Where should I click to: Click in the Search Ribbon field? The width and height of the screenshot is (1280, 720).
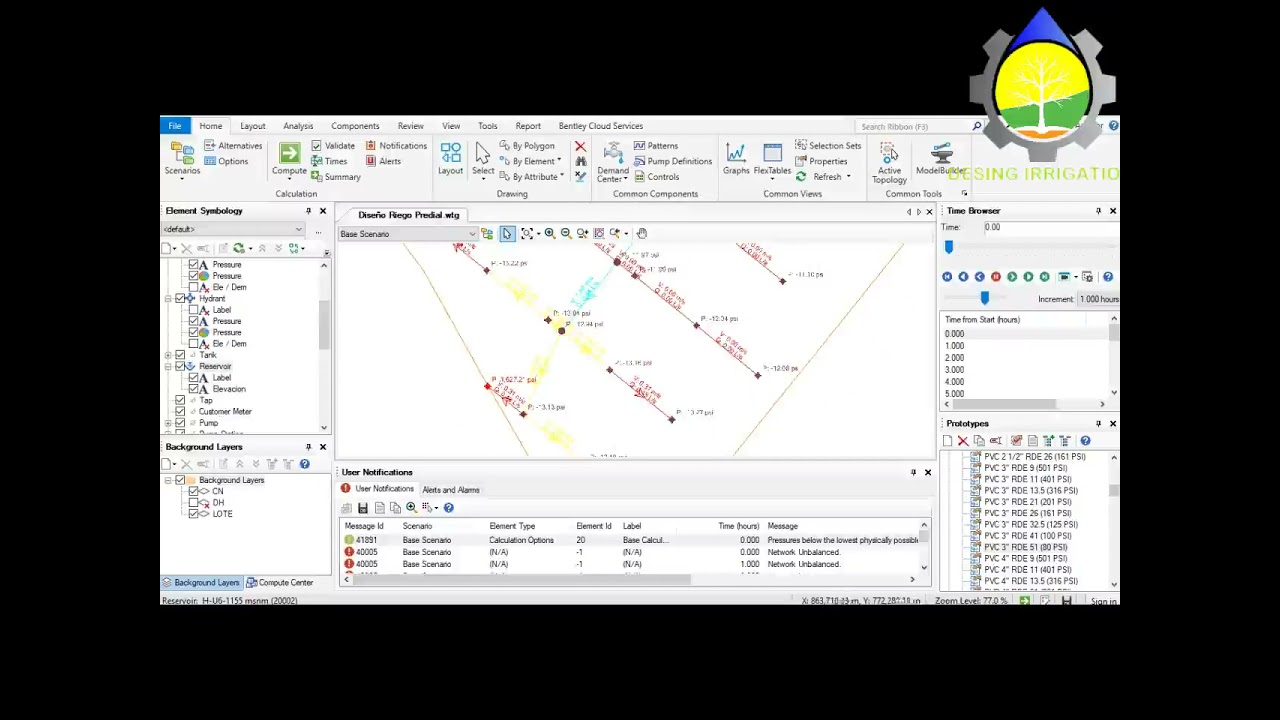tap(913, 126)
